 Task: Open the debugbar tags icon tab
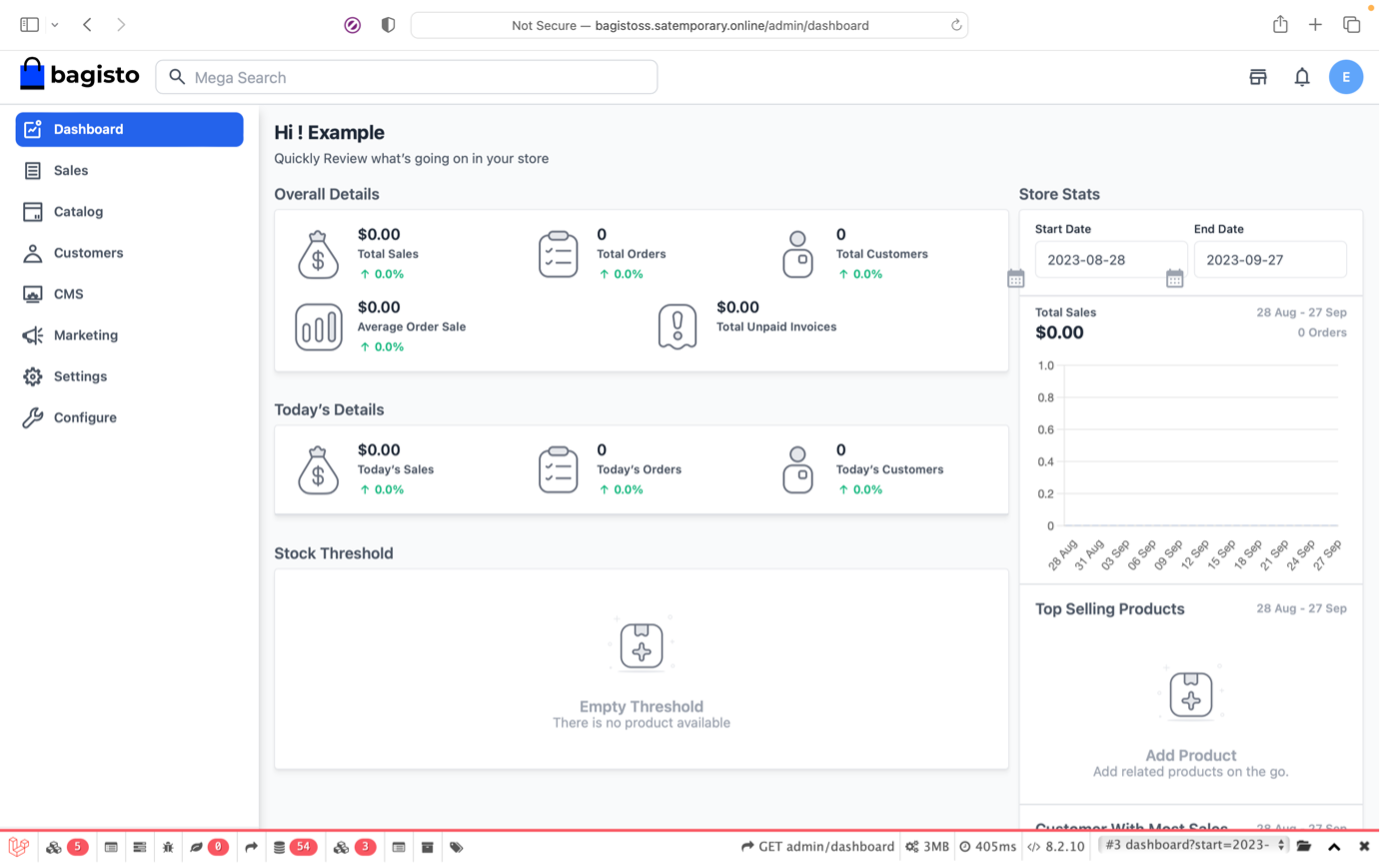point(456,847)
